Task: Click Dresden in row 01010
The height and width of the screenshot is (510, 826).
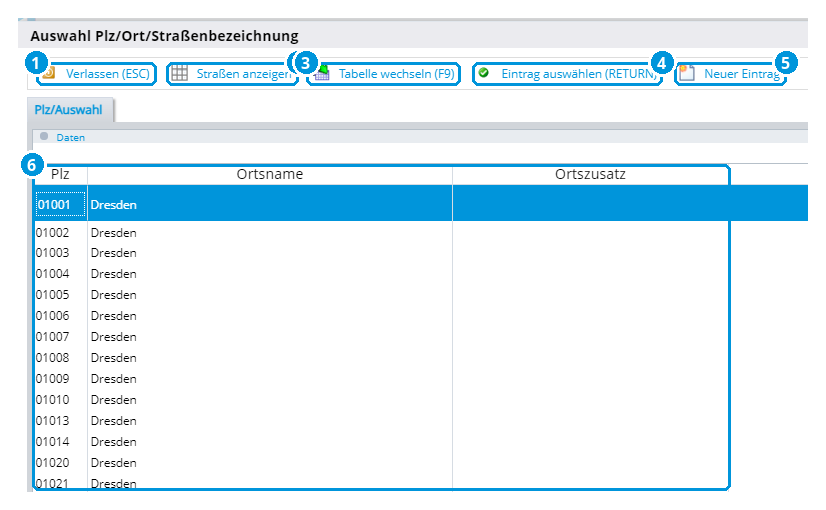Action: click(114, 400)
